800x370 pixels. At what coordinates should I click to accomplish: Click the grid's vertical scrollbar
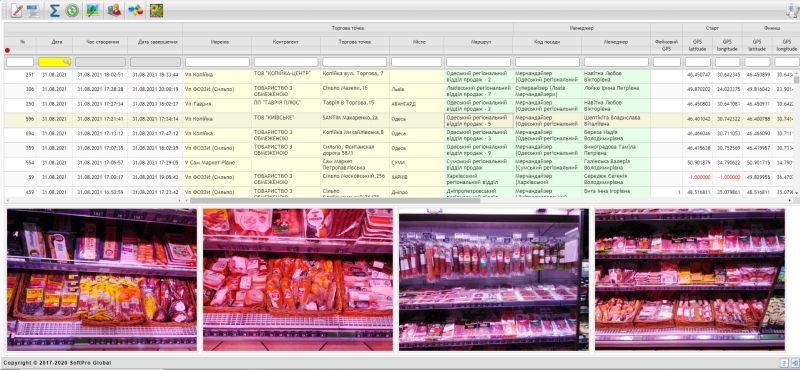(x=796, y=80)
